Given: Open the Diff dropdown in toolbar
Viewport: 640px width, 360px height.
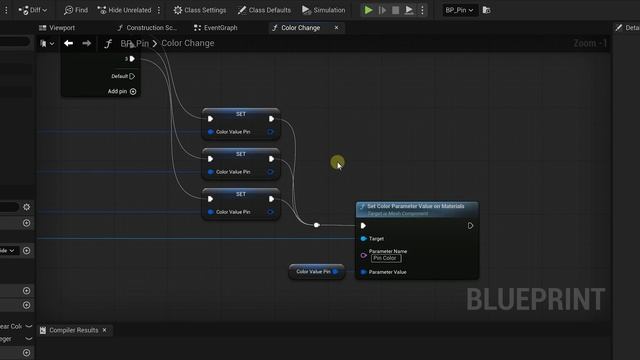Looking at the screenshot, I should (33, 10).
